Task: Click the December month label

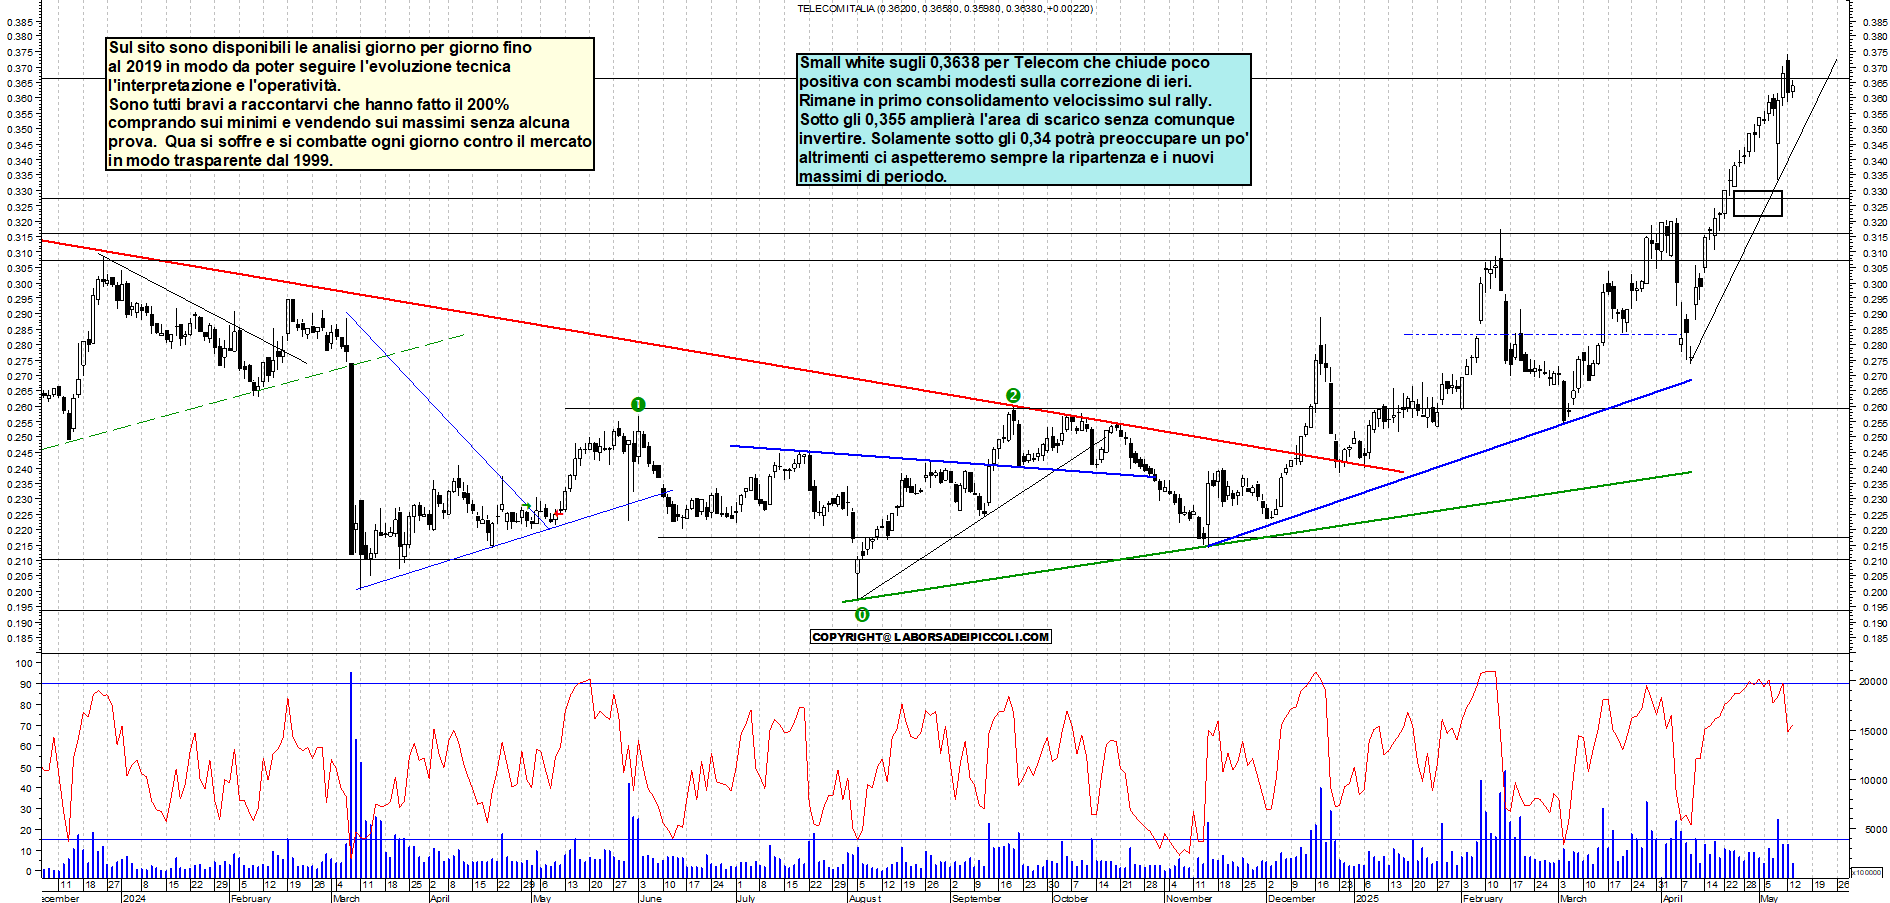Action: (1291, 898)
